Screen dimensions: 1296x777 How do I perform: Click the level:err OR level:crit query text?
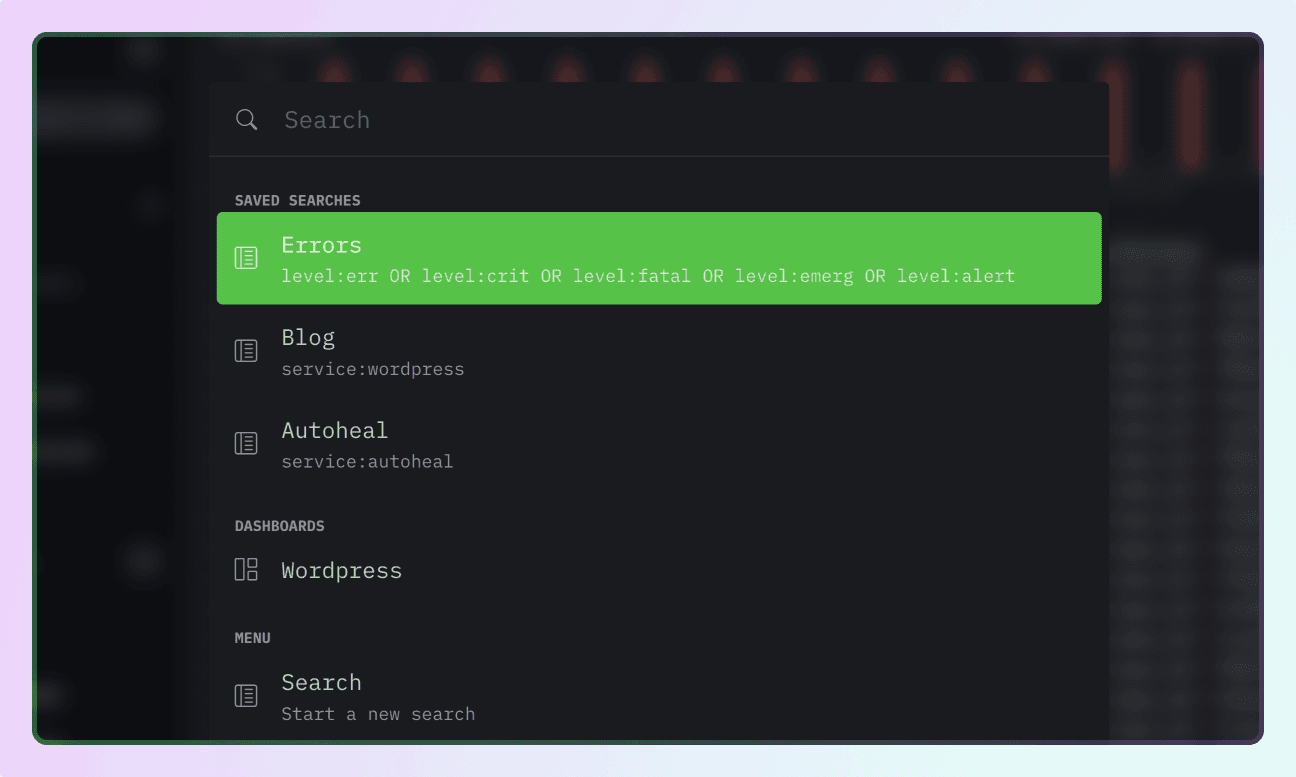[x=647, y=276]
